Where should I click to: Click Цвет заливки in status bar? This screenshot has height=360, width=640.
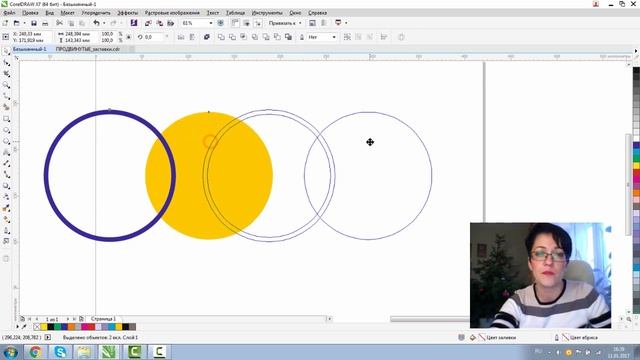tap(501, 338)
